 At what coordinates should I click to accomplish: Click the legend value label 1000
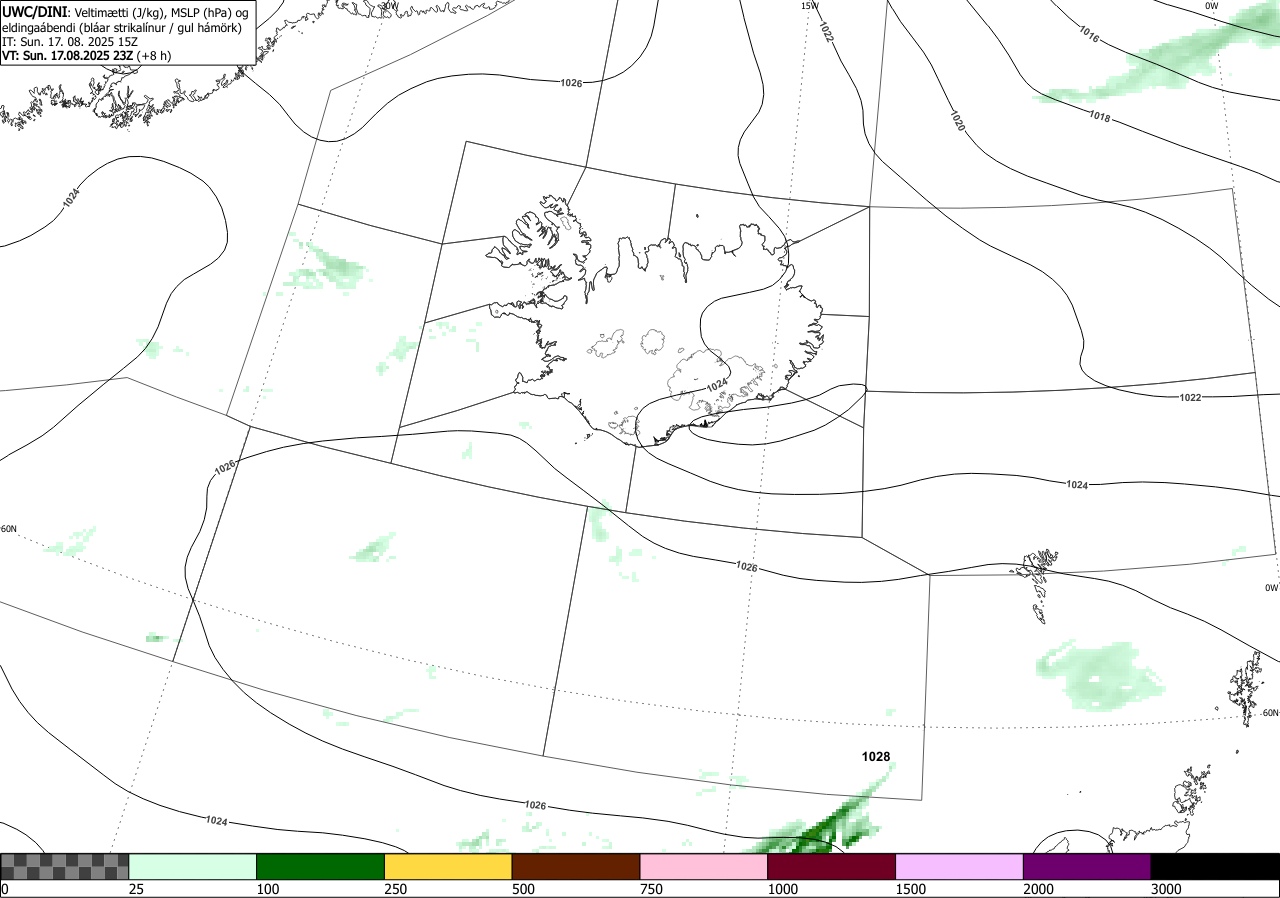tap(783, 889)
